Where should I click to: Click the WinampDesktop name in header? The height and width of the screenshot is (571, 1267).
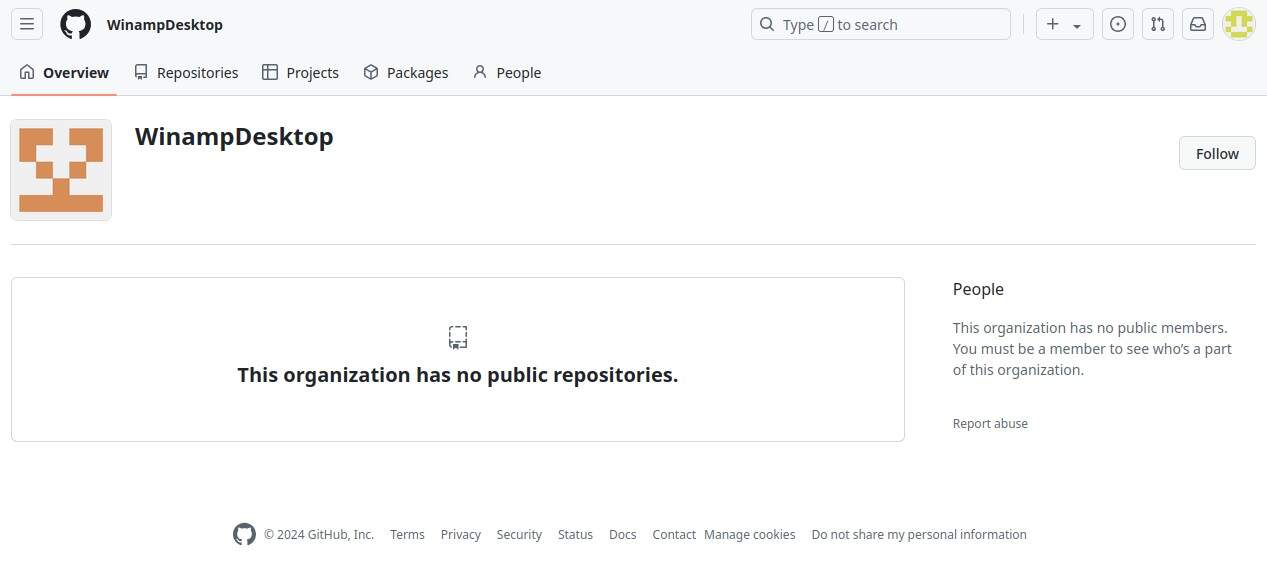(x=165, y=25)
